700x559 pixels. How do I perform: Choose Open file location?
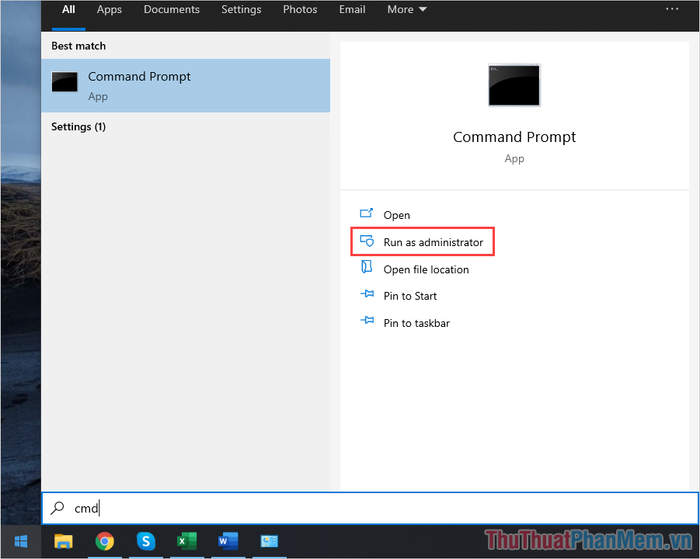point(426,270)
